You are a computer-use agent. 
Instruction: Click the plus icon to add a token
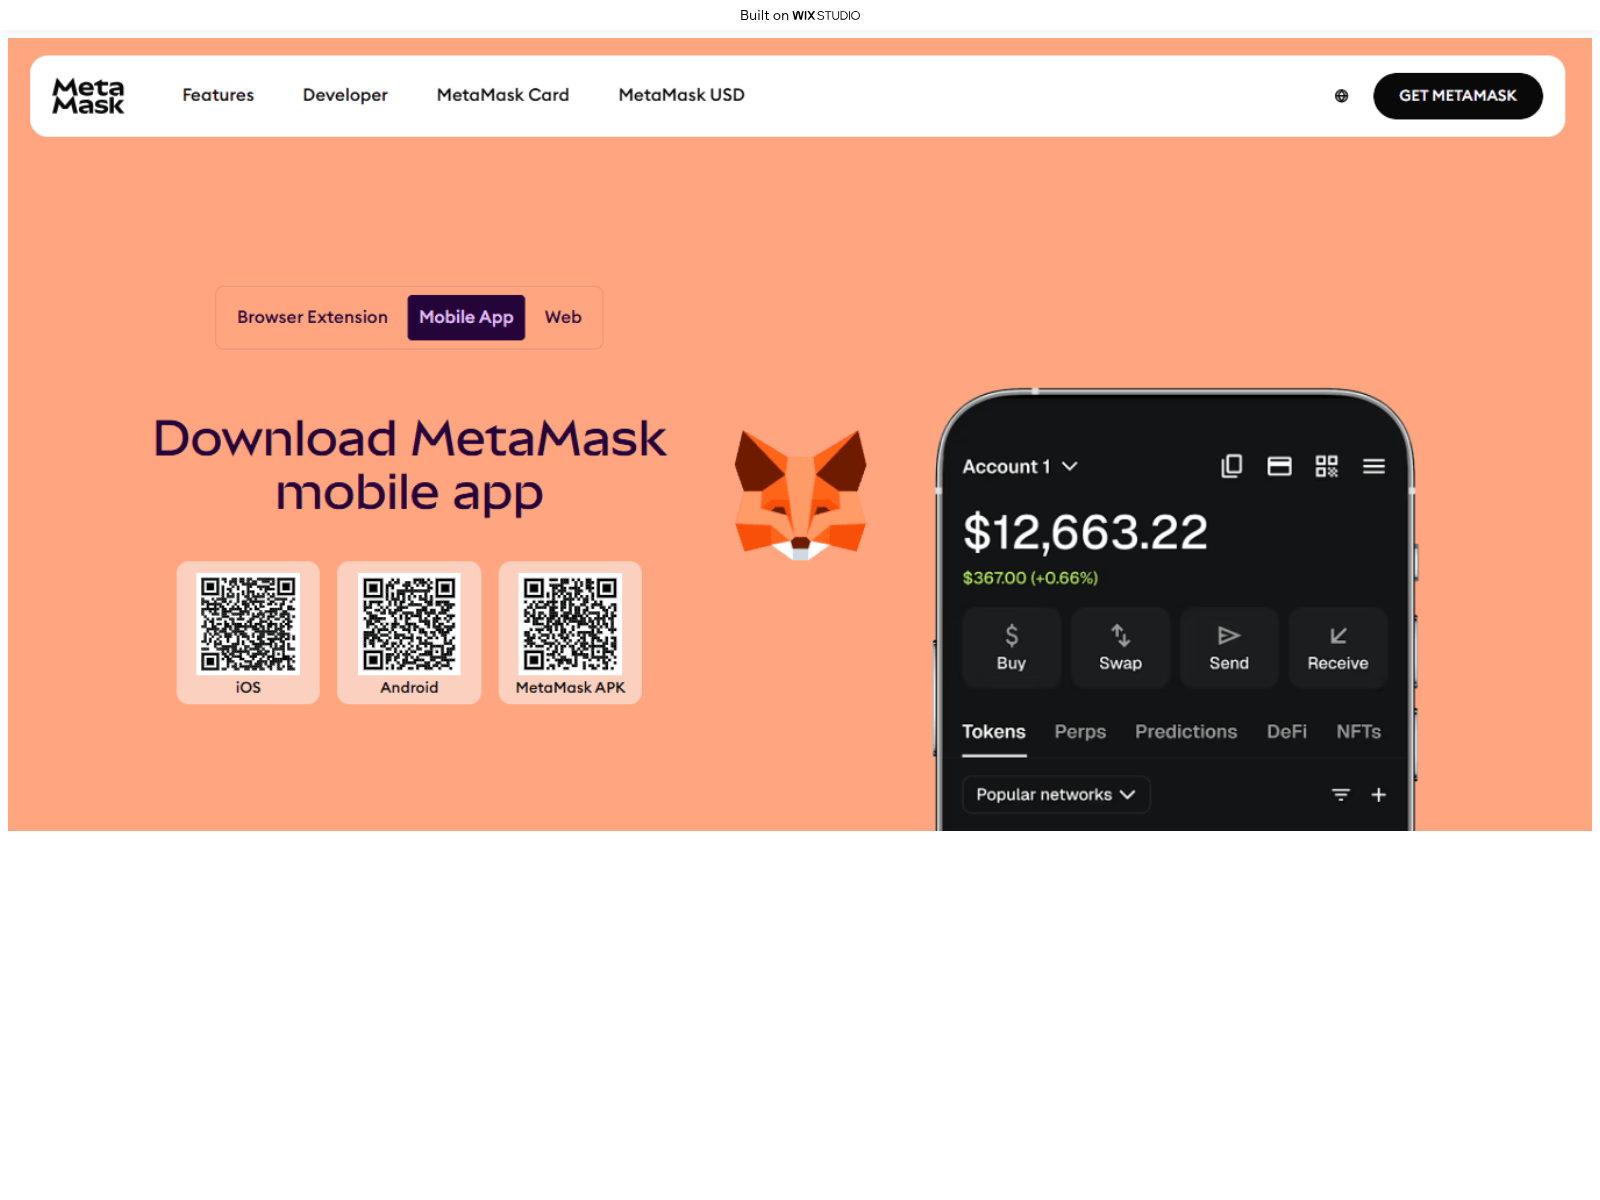[1379, 794]
